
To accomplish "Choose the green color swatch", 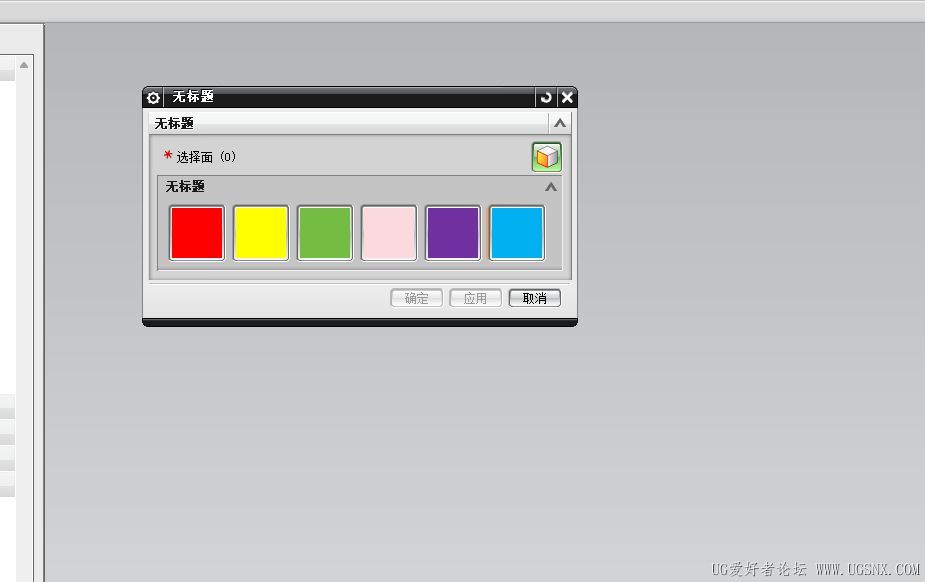I will [325, 233].
